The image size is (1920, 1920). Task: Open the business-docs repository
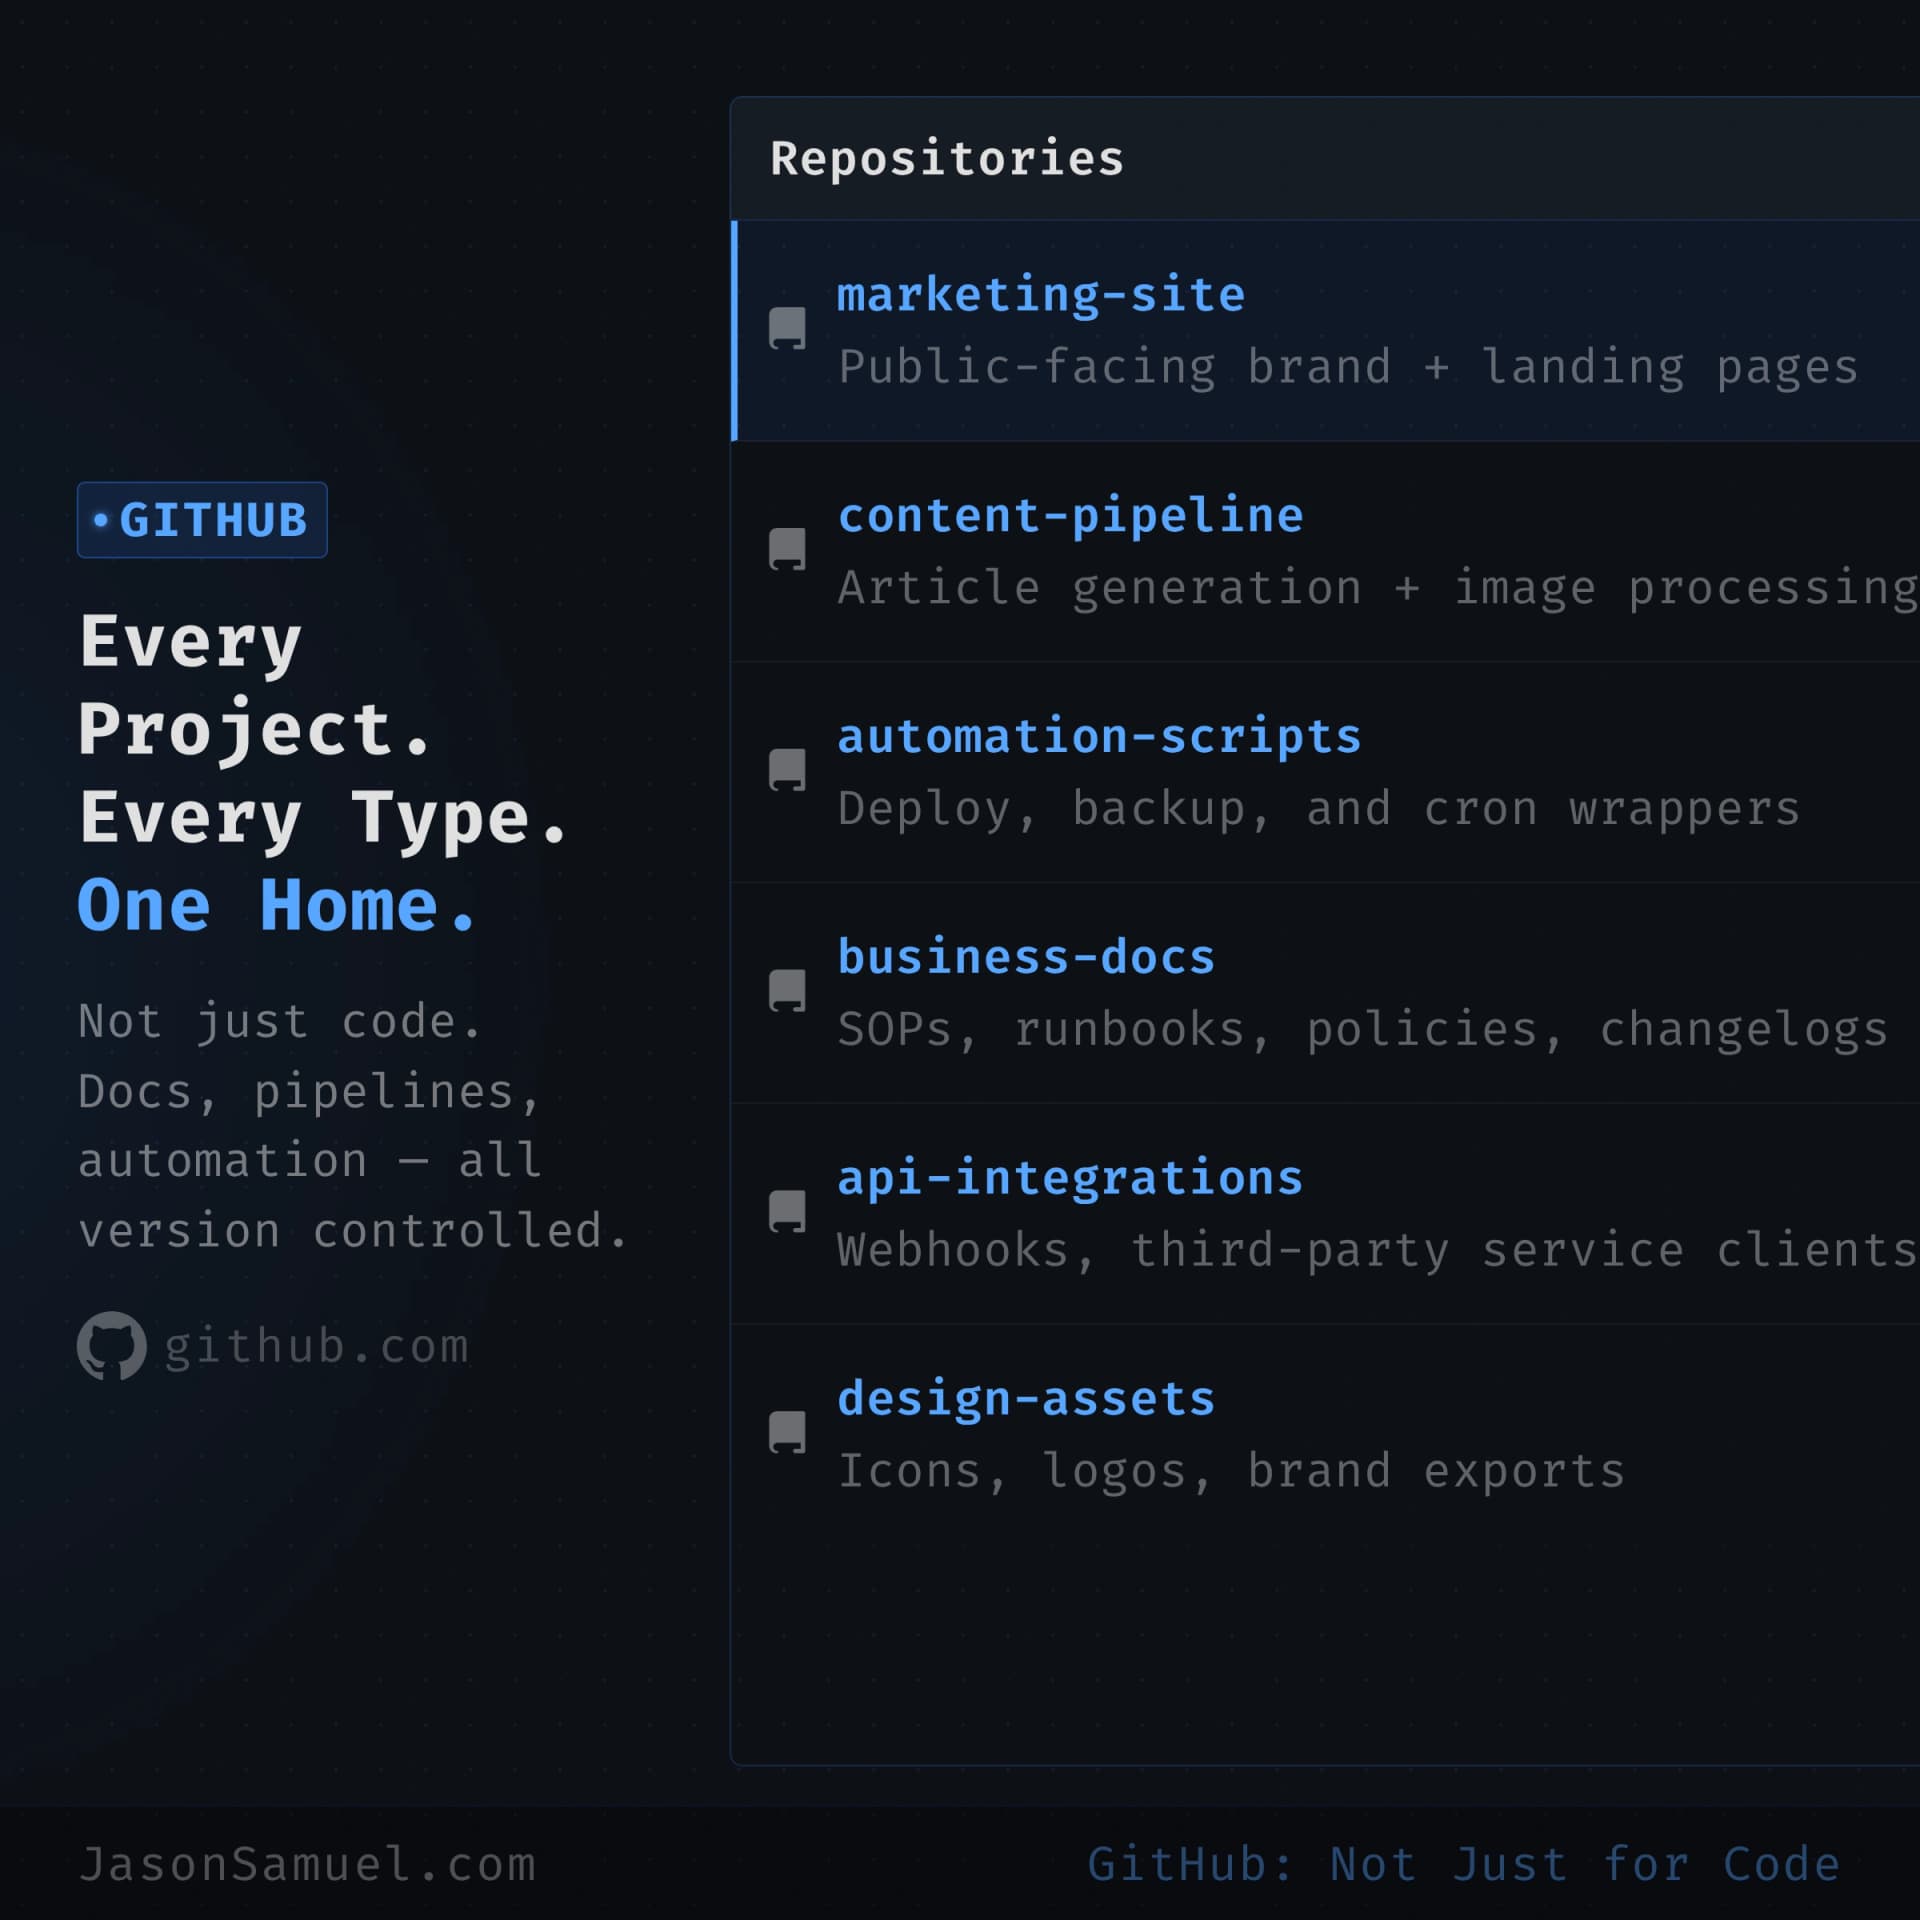(x=1026, y=957)
